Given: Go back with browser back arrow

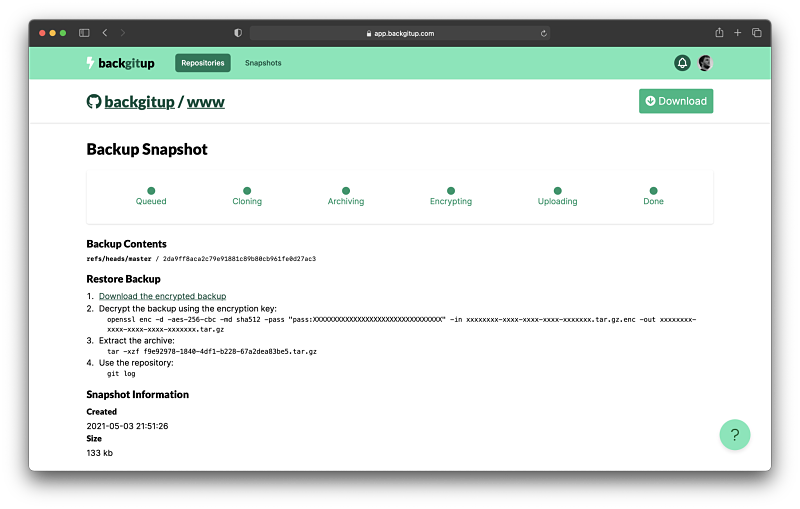Looking at the screenshot, I should coord(106,33).
